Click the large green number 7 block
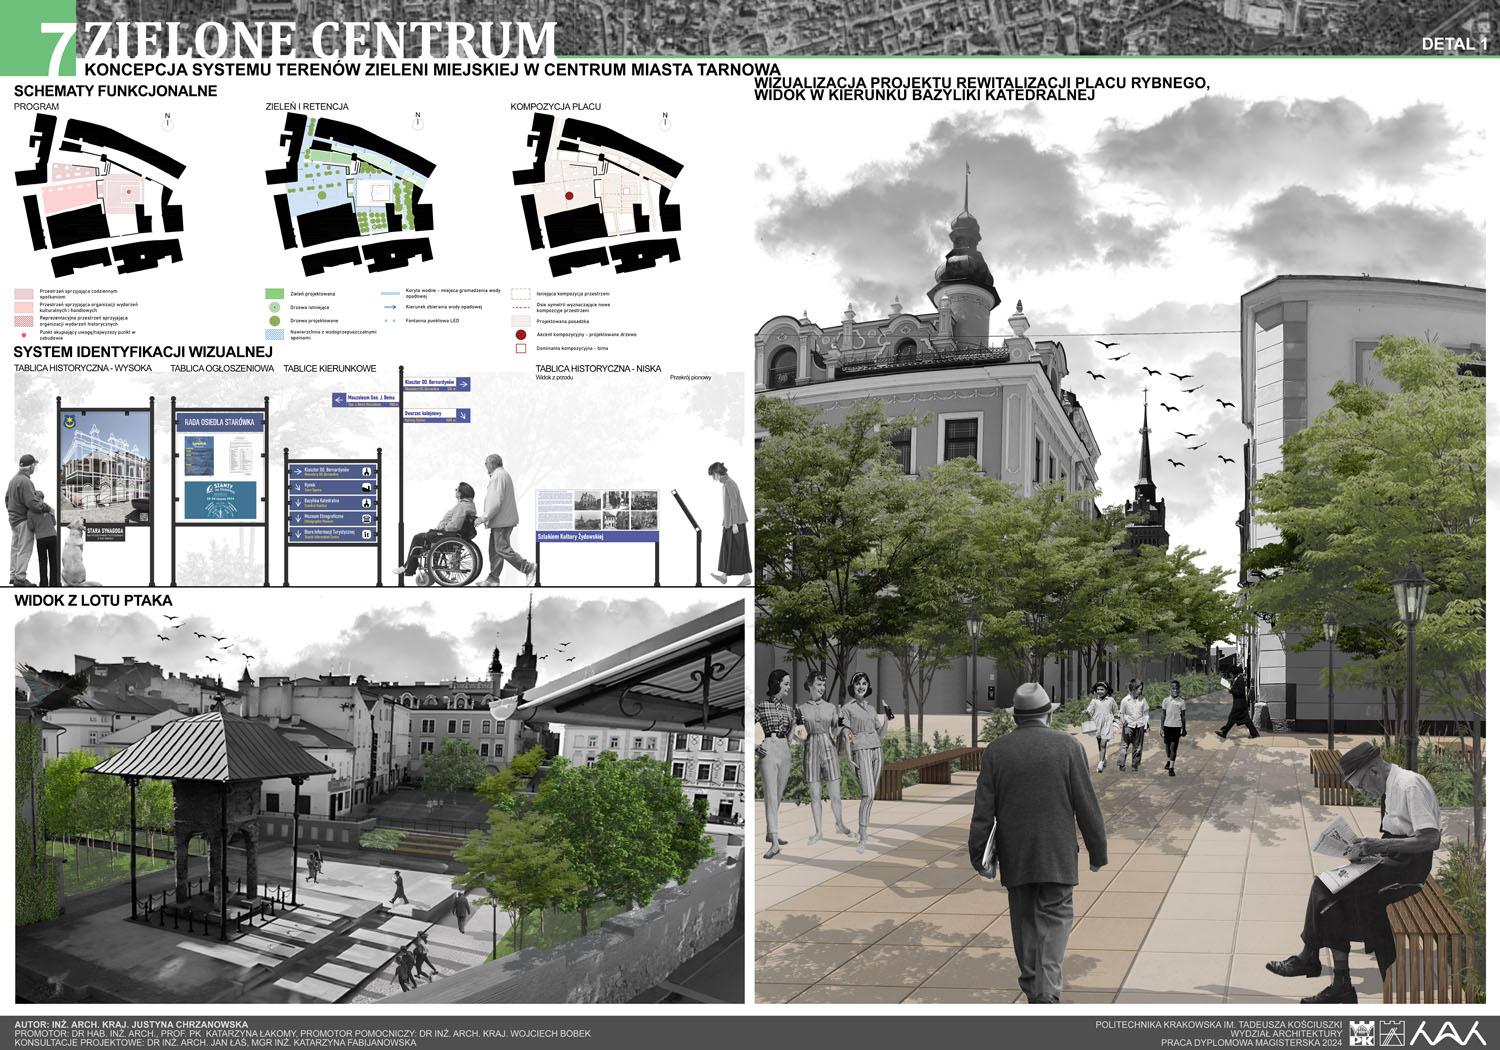1500x1050 pixels. (56, 47)
